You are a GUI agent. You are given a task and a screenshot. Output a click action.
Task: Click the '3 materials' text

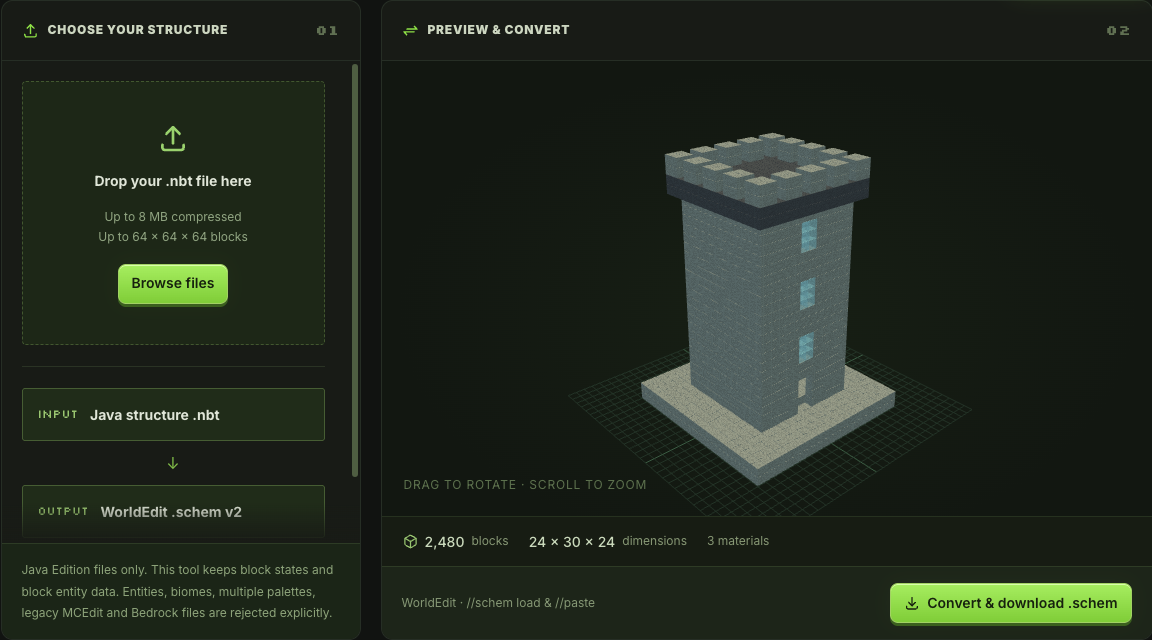pos(738,541)
